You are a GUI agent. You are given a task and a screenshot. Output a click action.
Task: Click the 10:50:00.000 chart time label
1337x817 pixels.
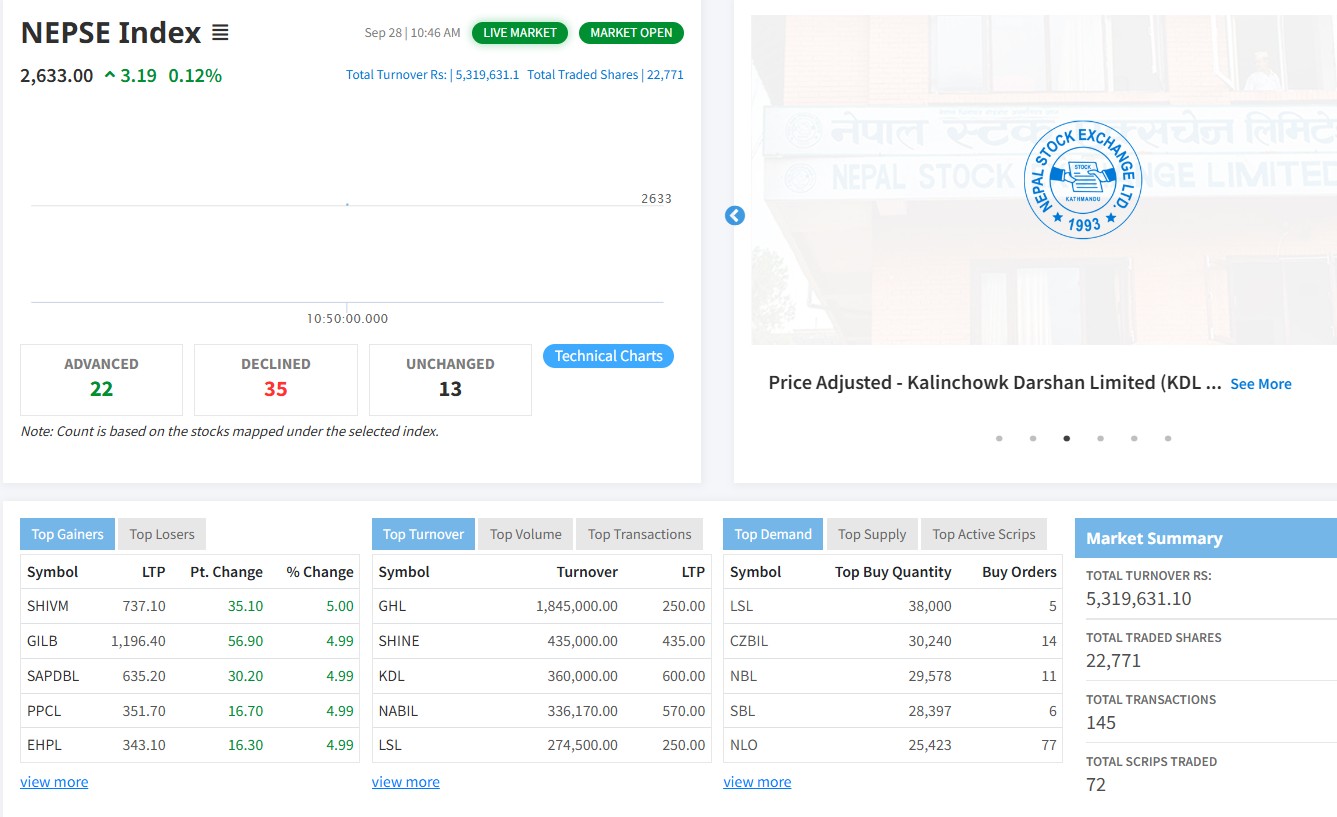pyautogui.click(x=347, y=319)
